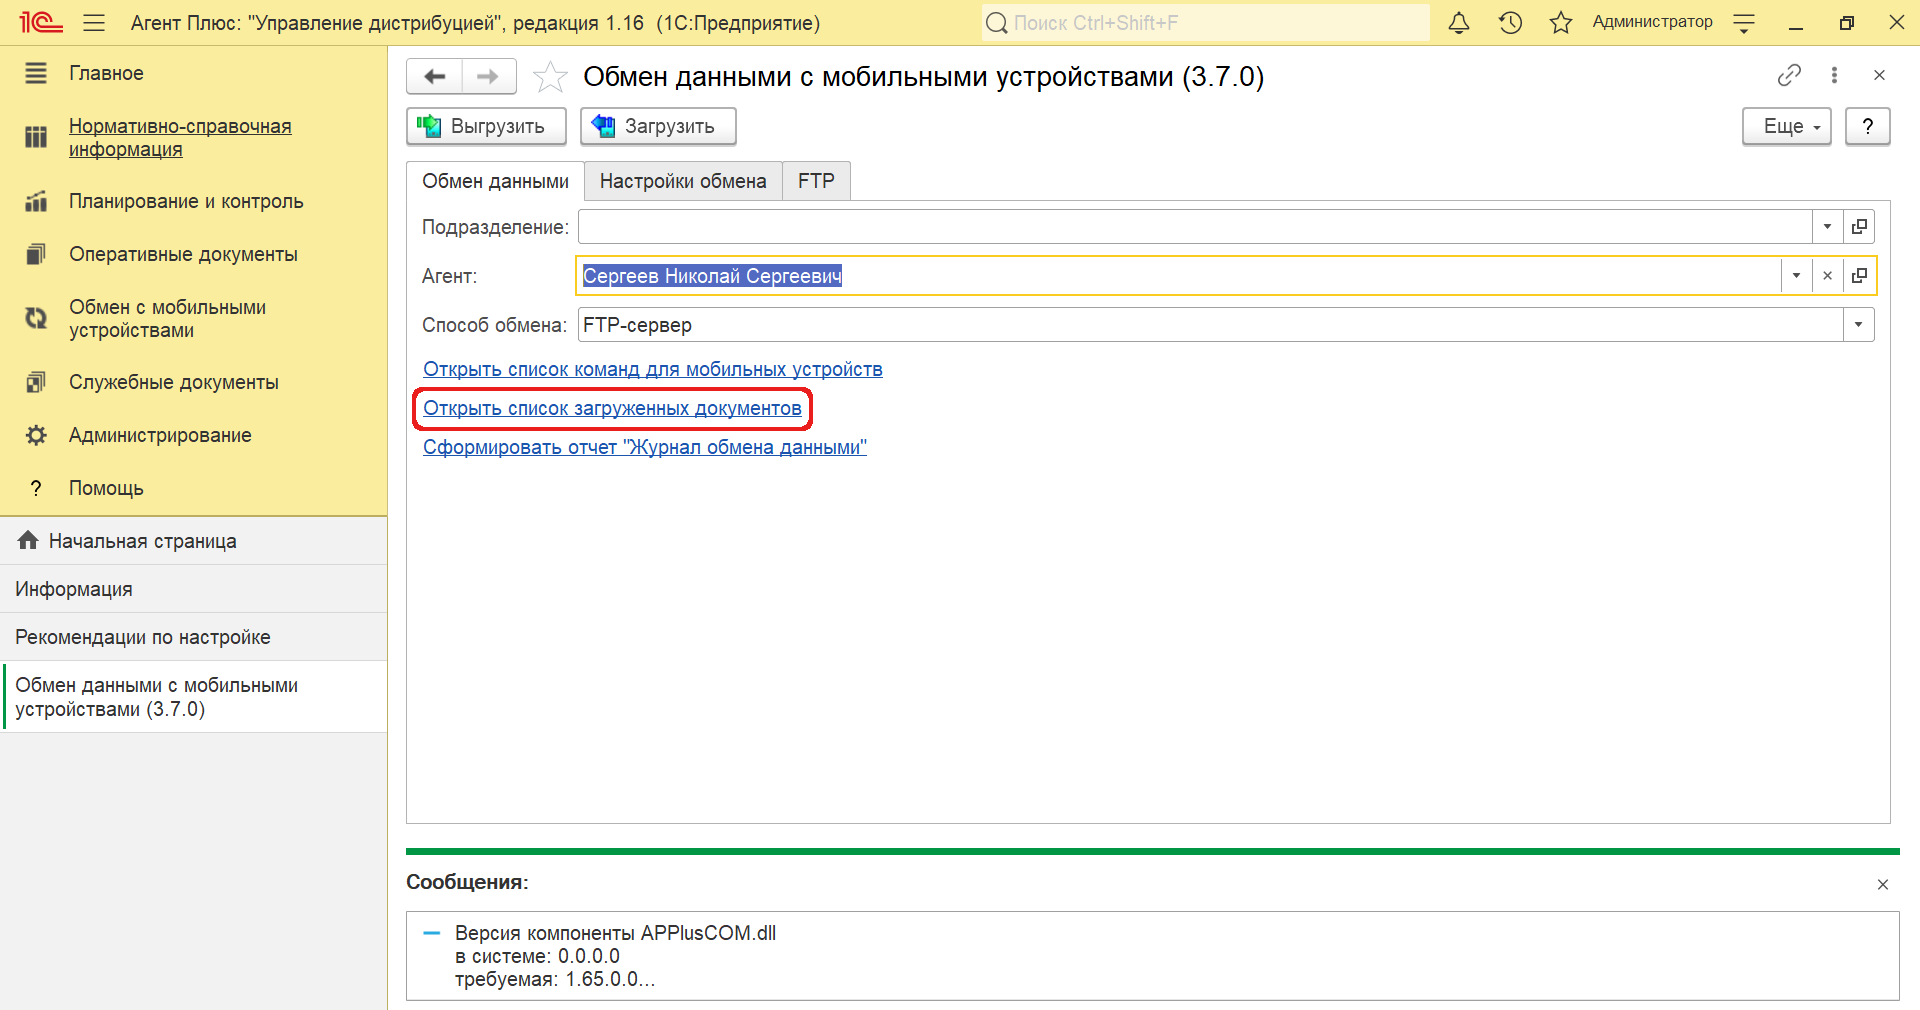Open the history clock icon
1920x1010 pixels.
point(1510,23)
